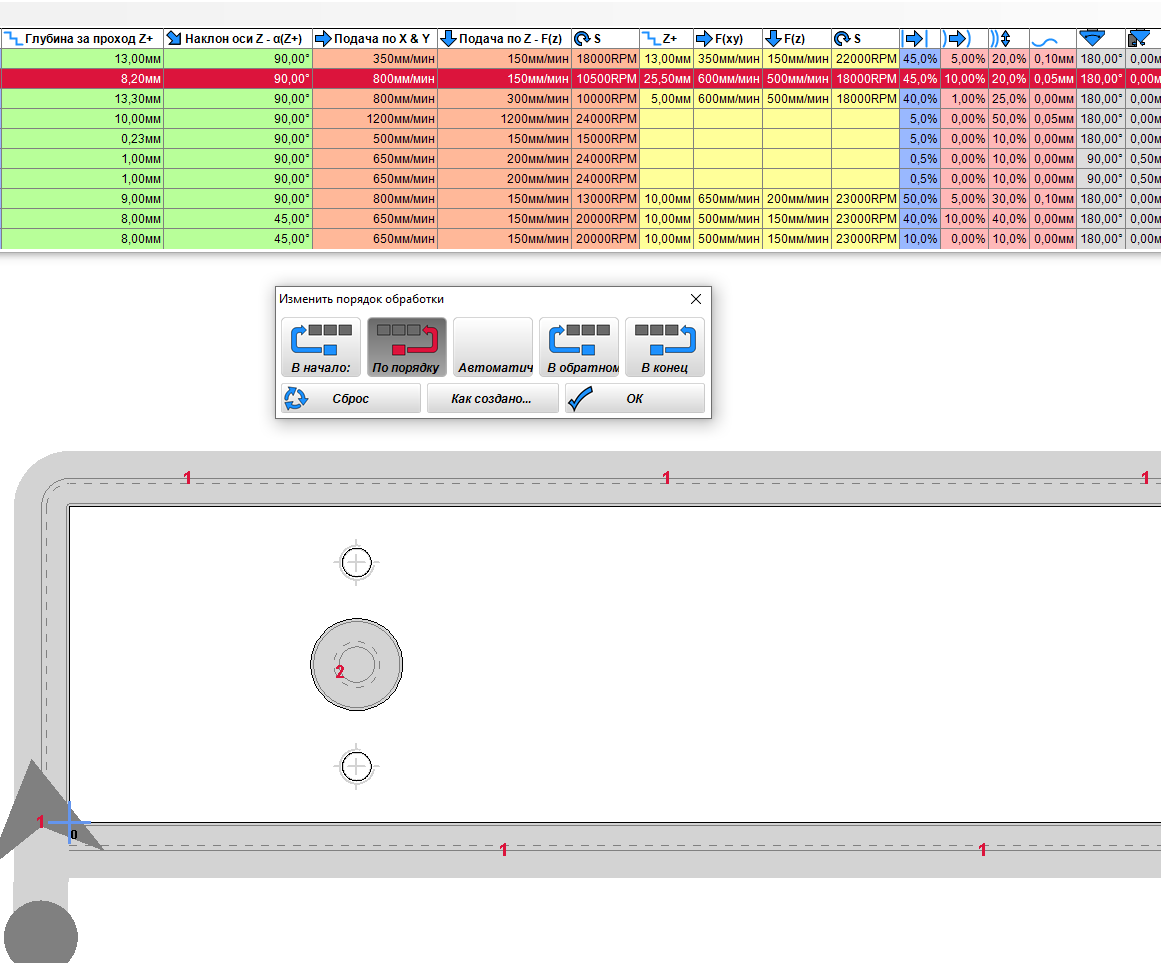Click the 'В конец' move-to-end button

point(664,347)
